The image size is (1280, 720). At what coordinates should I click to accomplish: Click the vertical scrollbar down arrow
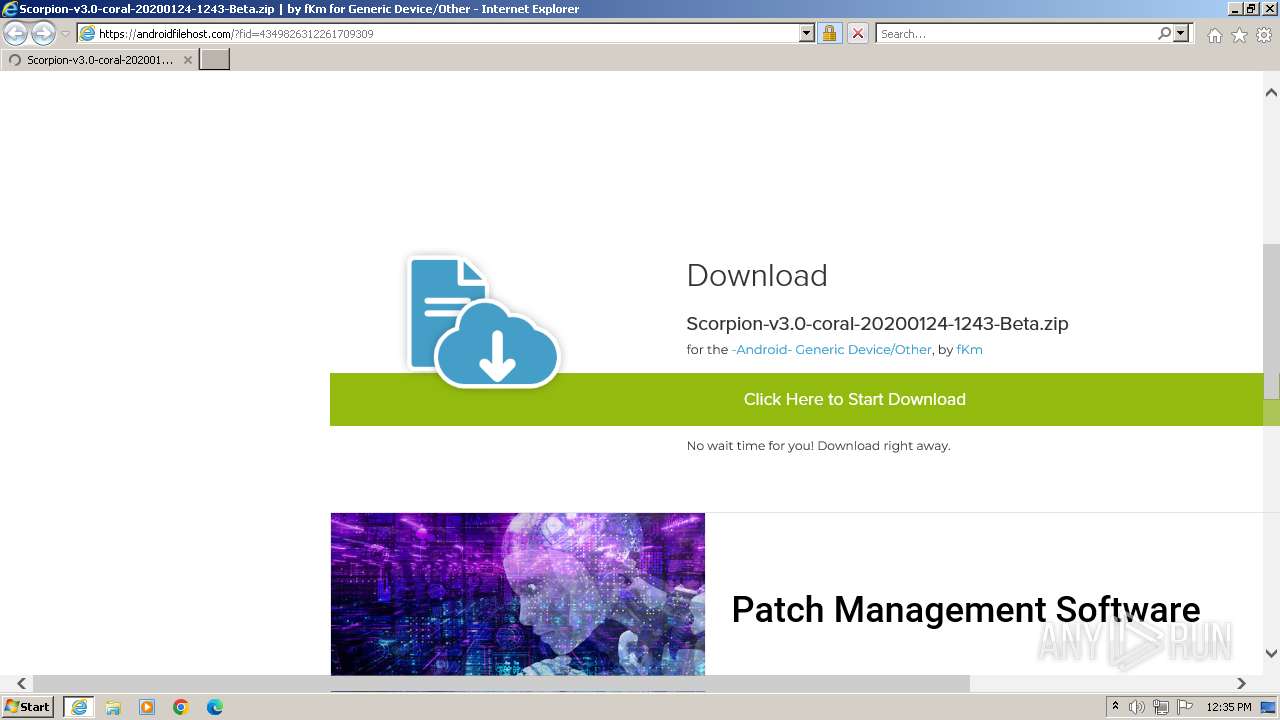(x=1271, y=653)
